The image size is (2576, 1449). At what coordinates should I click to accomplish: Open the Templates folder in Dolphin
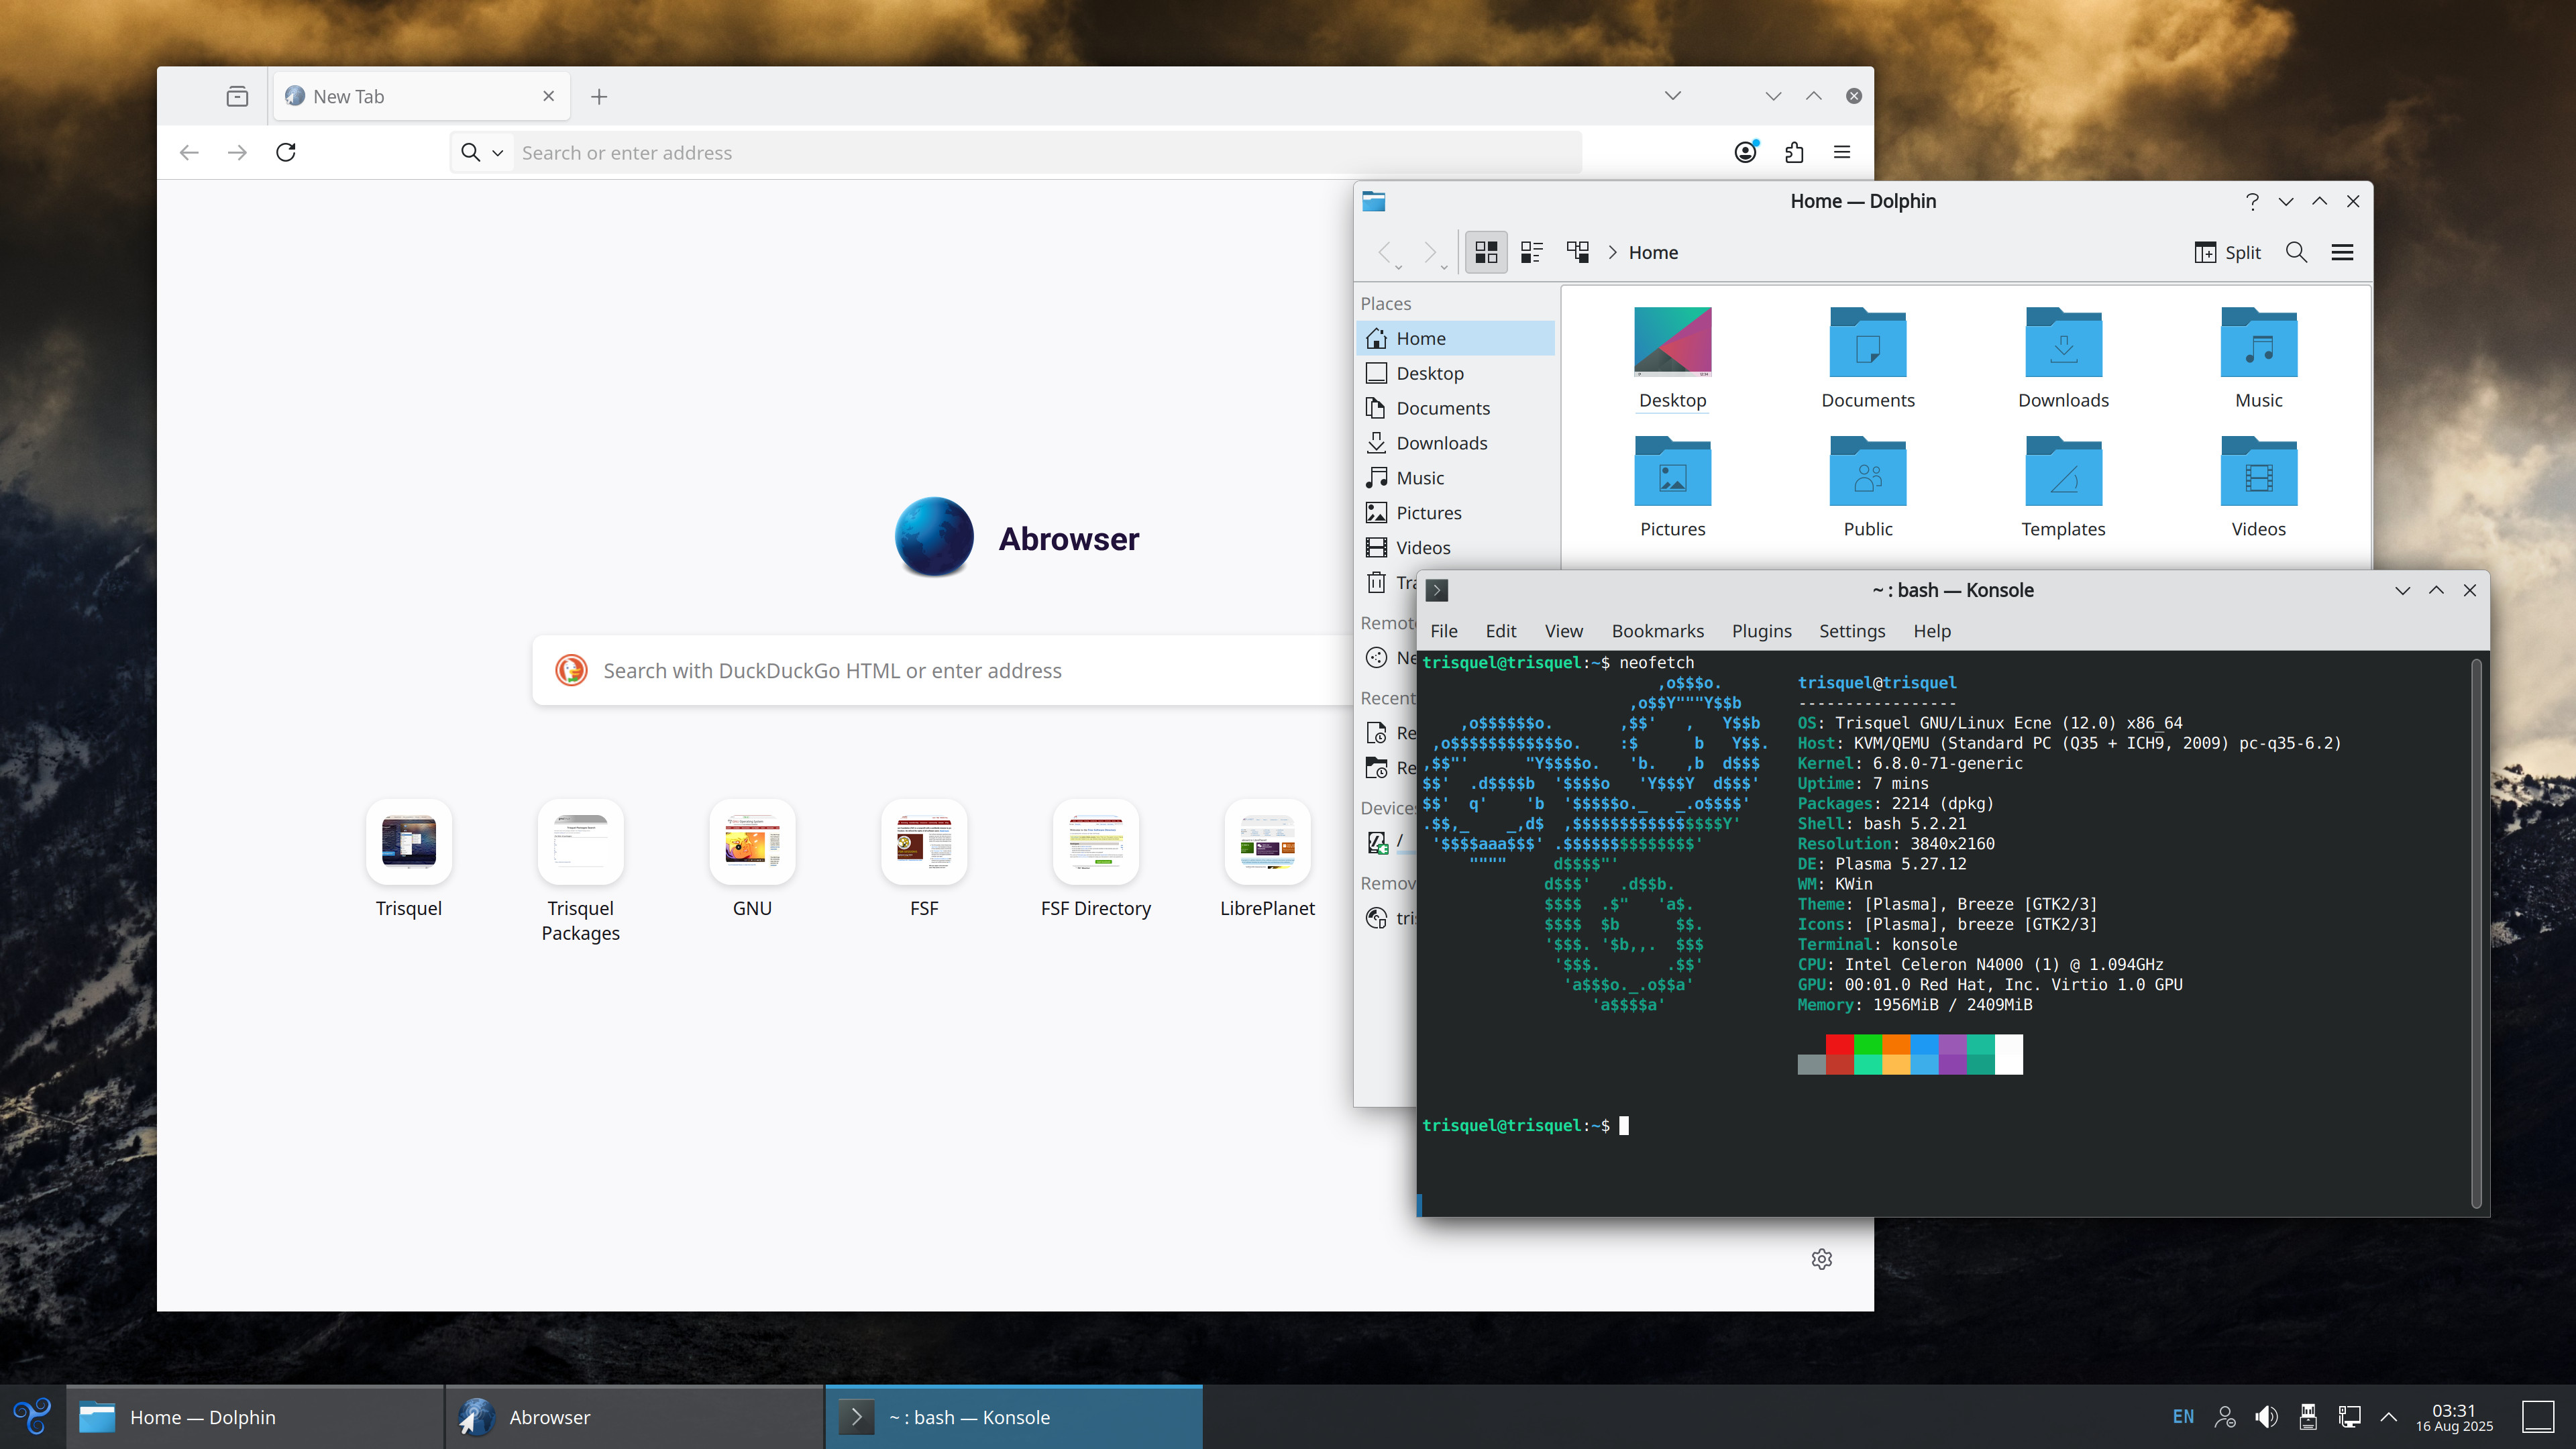coord(2063,487)
